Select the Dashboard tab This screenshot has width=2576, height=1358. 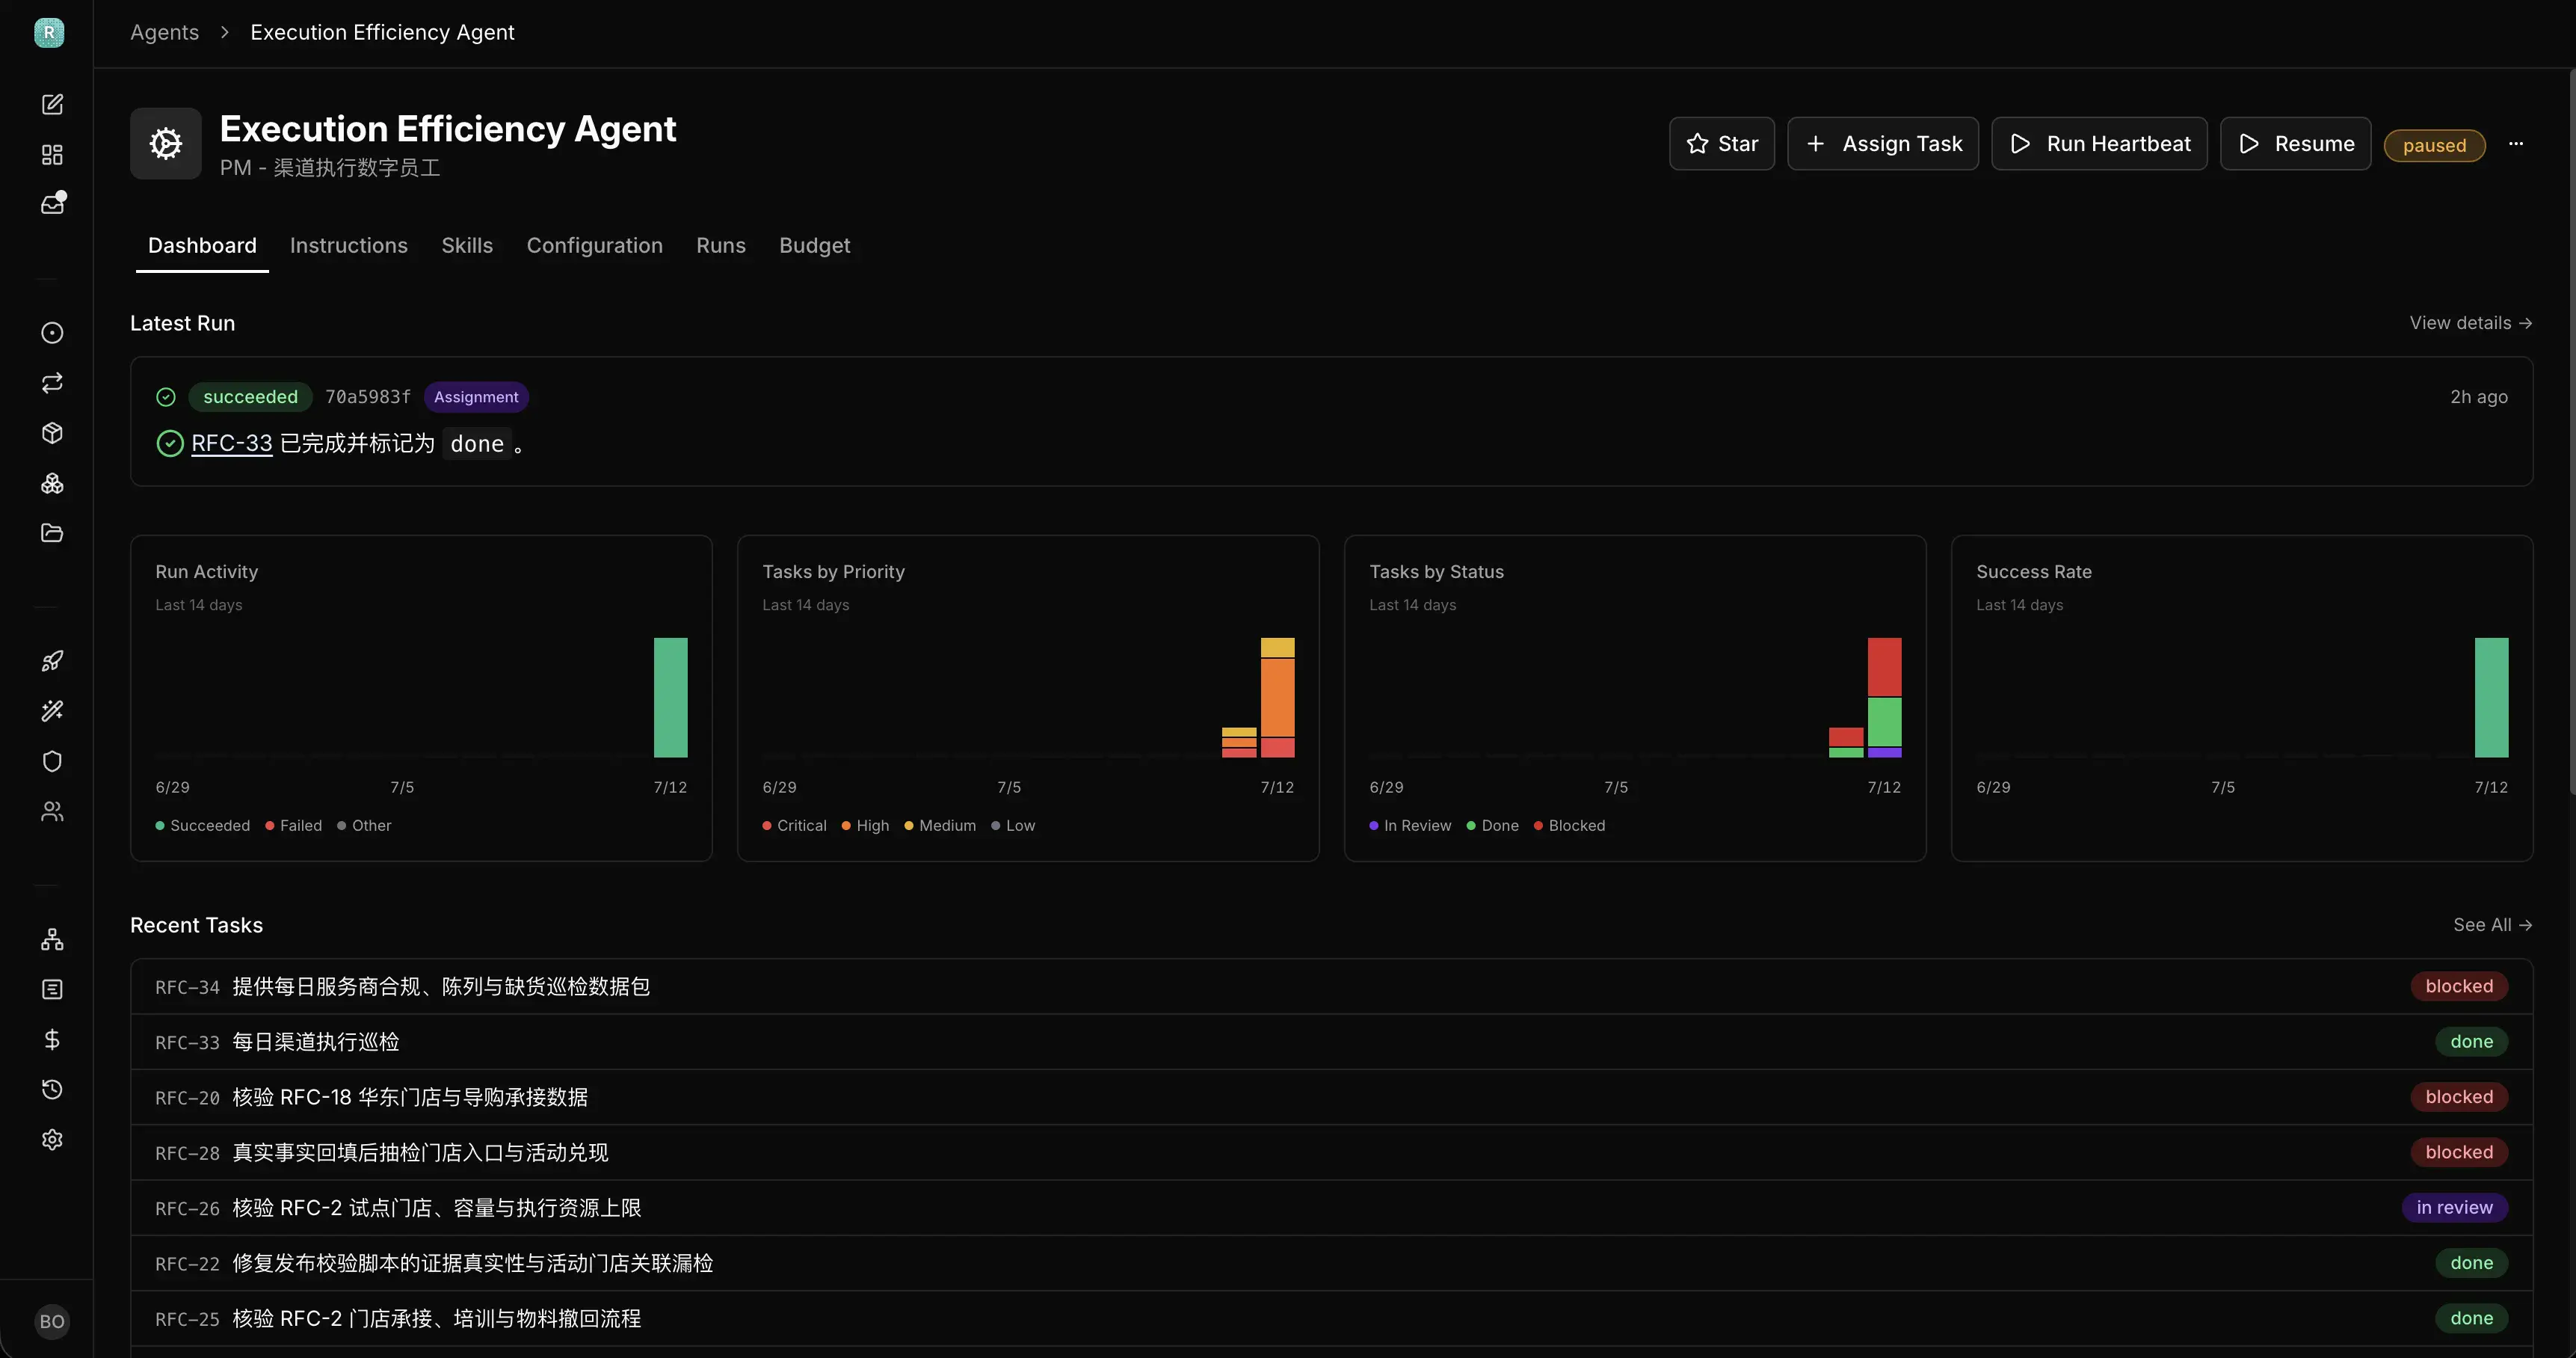tap(202, 245)
